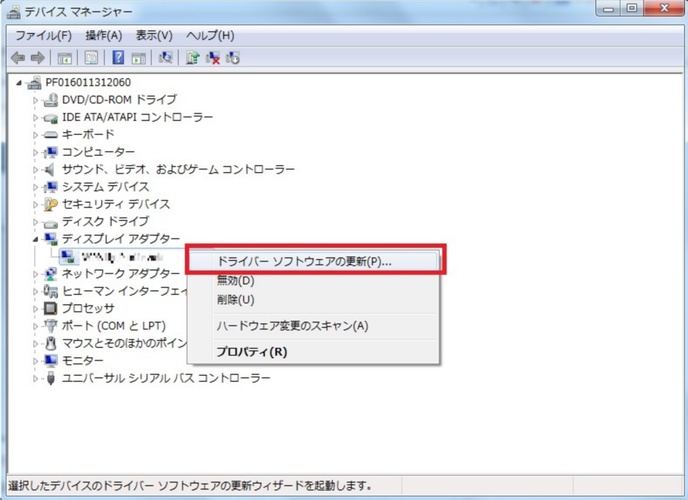Select the ディスプレイ アダプター label
This screenshot has width=688, height=500.
pos(121,239)
